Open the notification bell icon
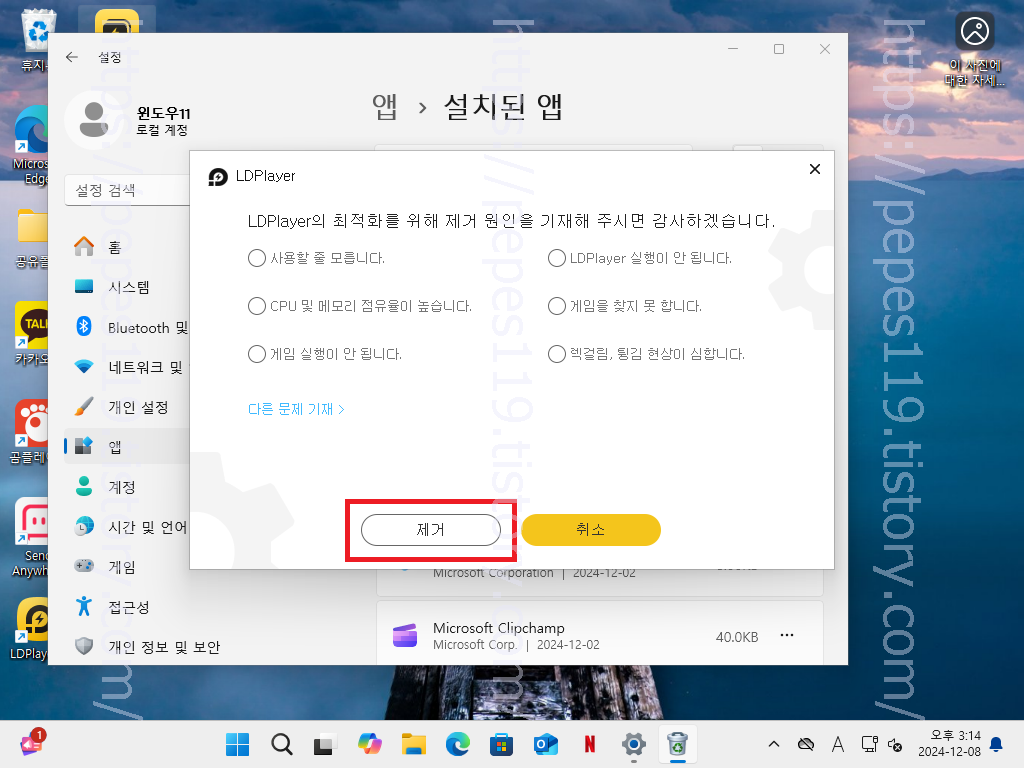This screenshot has height=768, width=1024. [997, 744]
